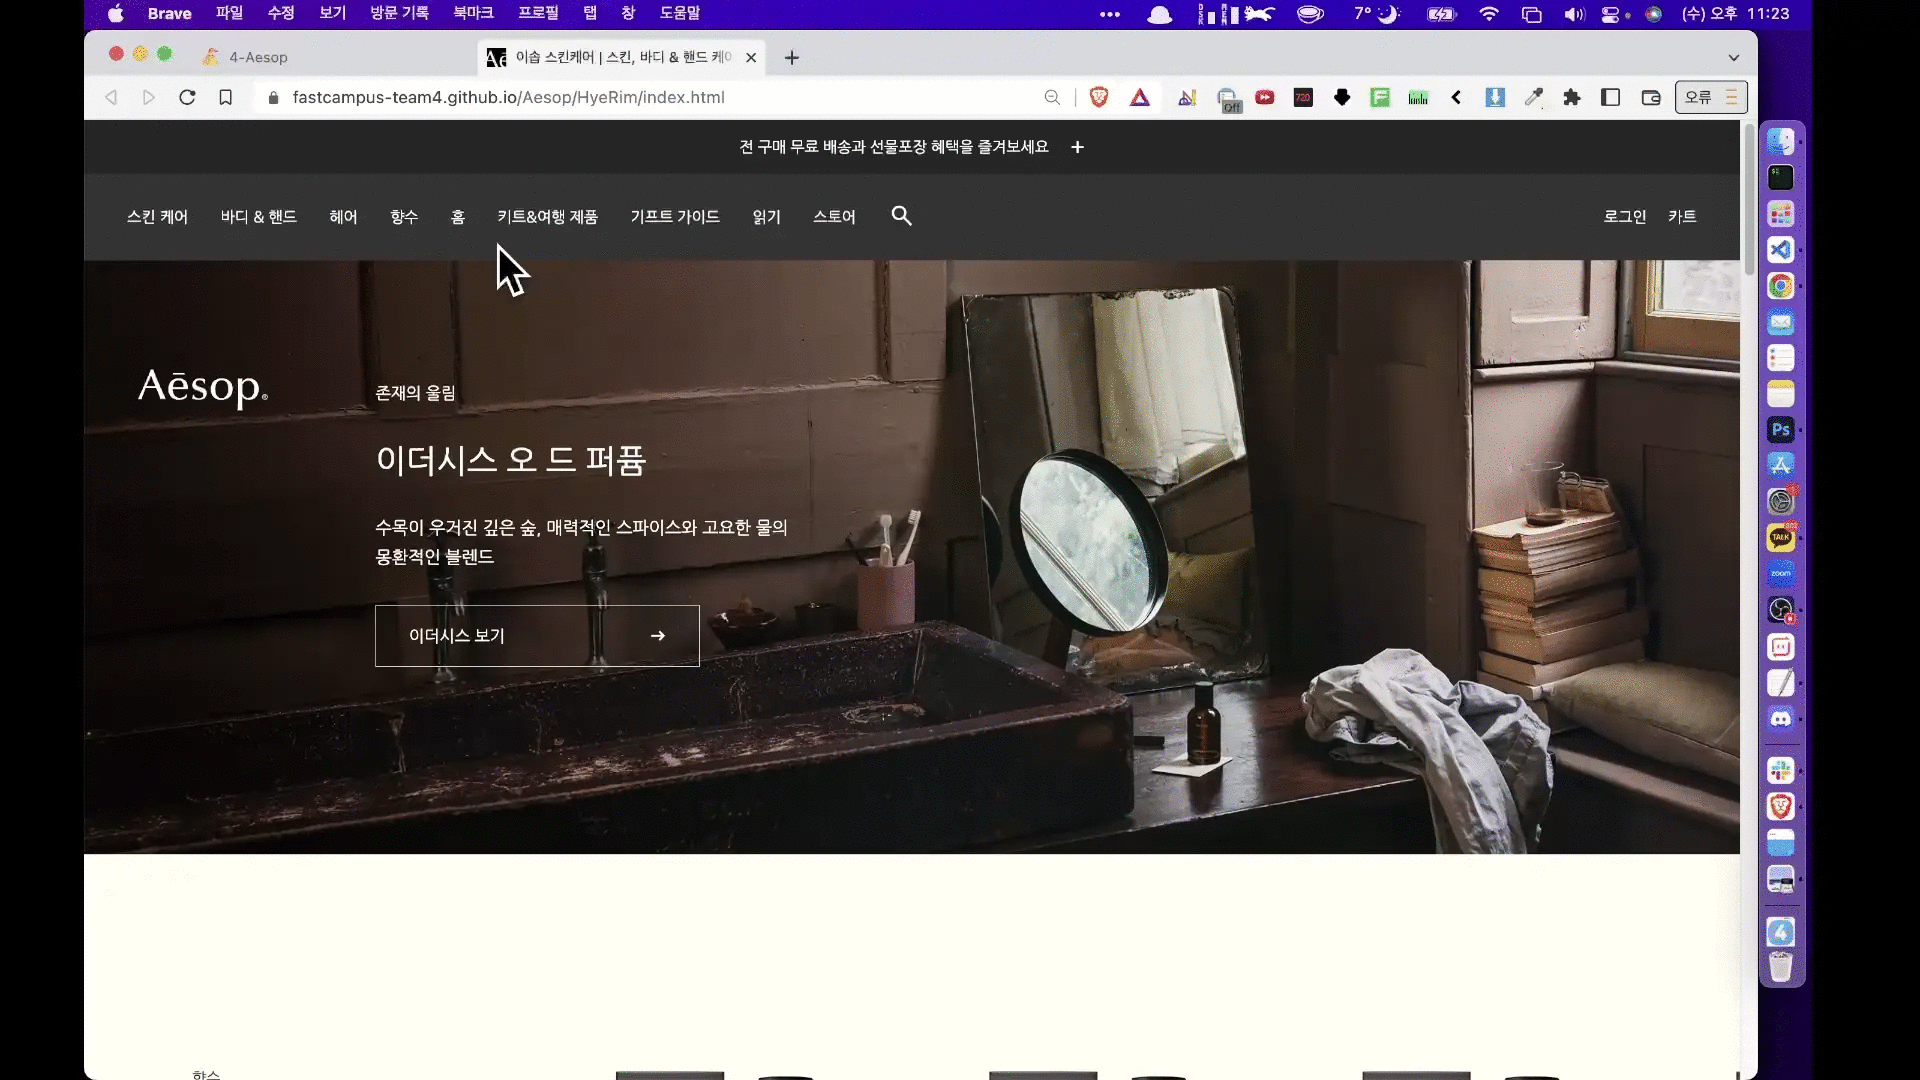Open KakaoTalk from the dock
This screenshot has height=1080, width=1920.
point(1780,538)
